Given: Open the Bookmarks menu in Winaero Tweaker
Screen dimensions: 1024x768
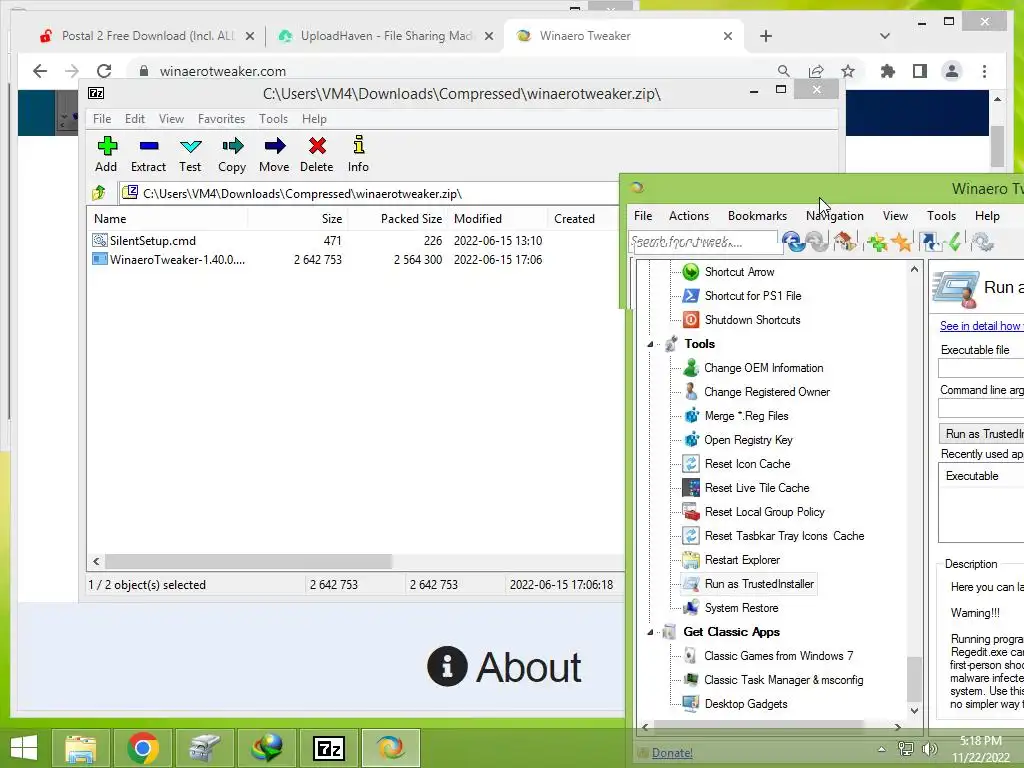Looking at the screenshot, I should (x=757, y=216).
